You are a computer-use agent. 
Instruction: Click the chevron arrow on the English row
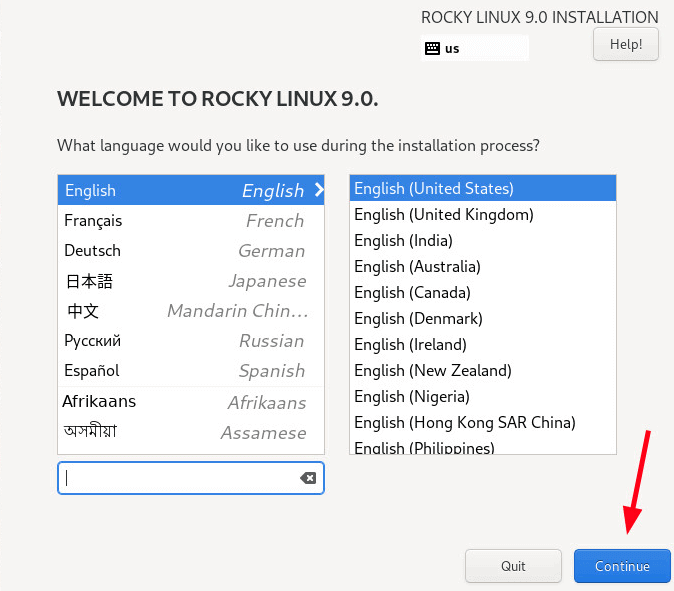point(319,190)
